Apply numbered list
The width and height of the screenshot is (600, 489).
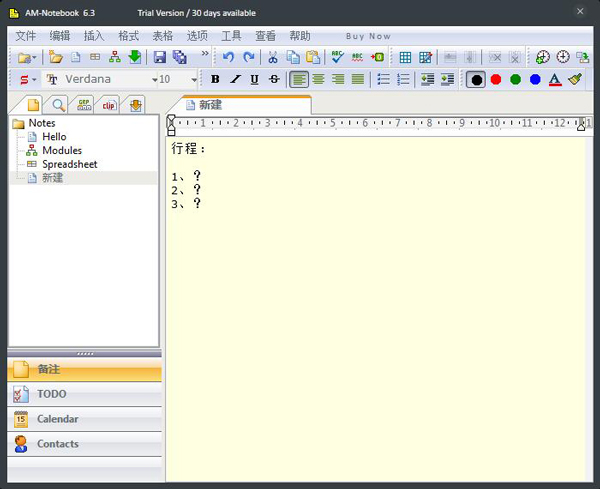[x=403, y=79]
